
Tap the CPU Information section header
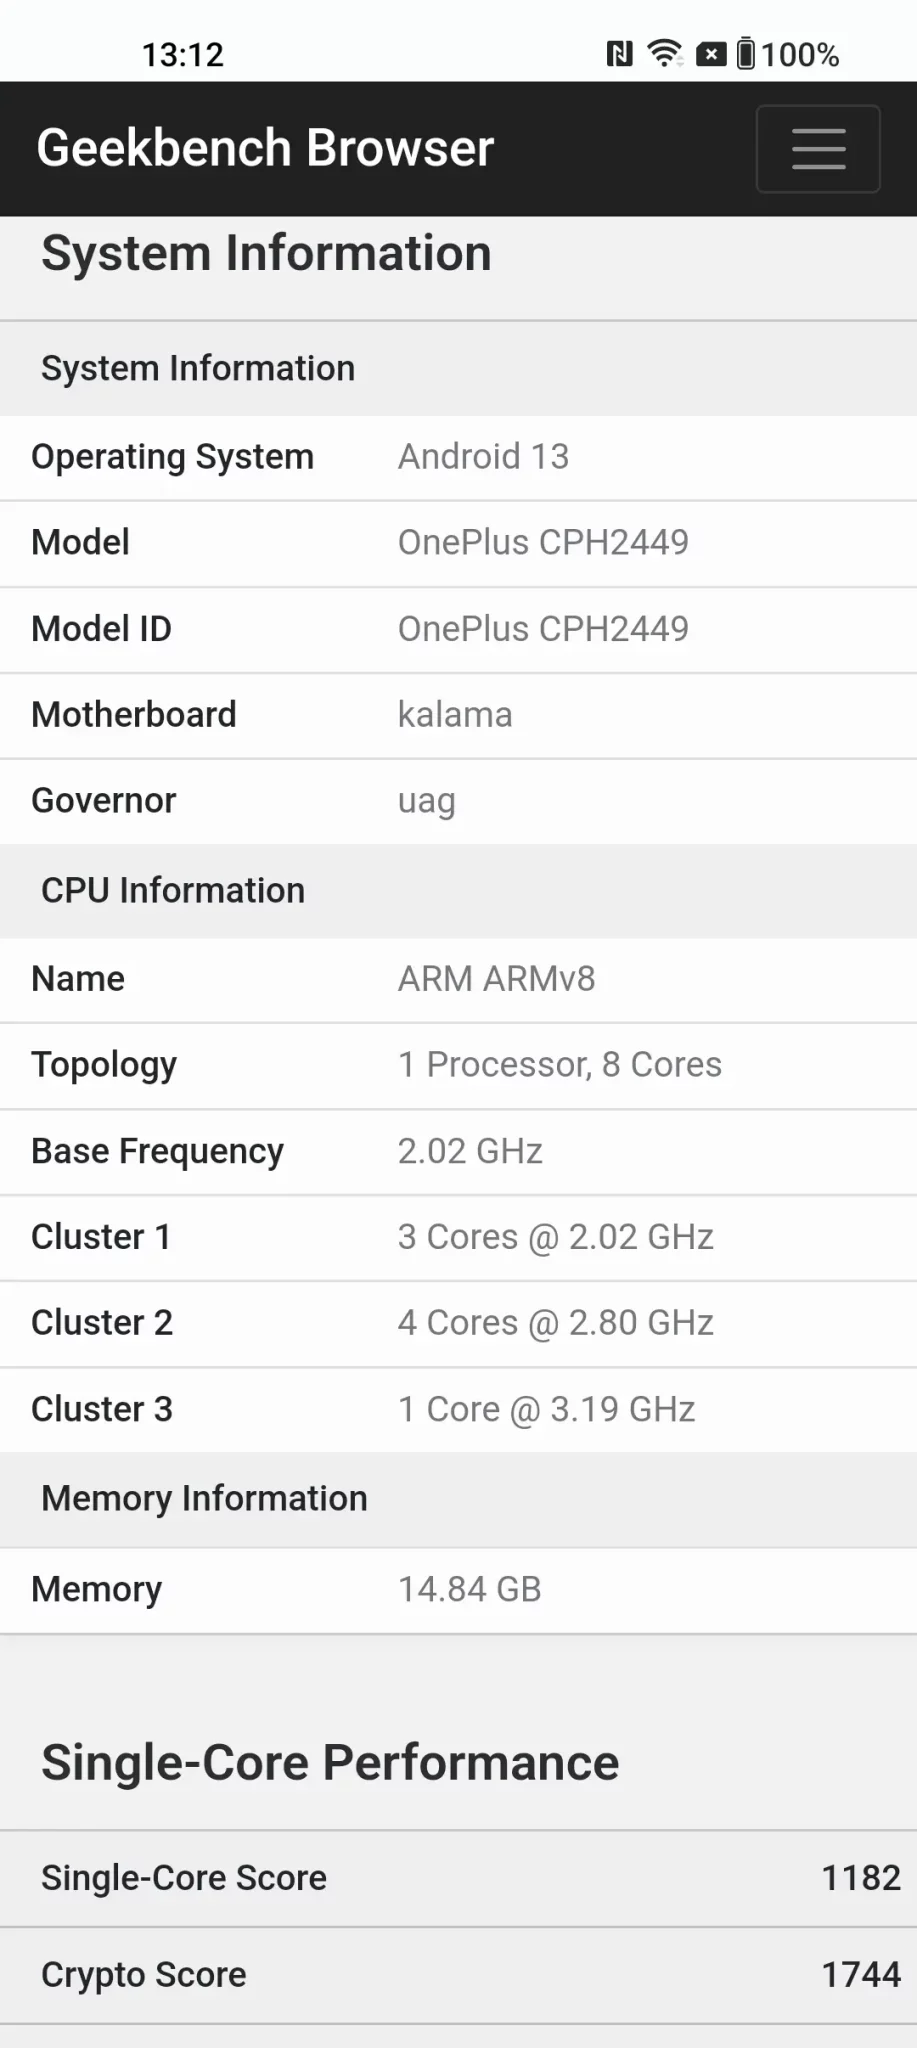tap(173, 890)
